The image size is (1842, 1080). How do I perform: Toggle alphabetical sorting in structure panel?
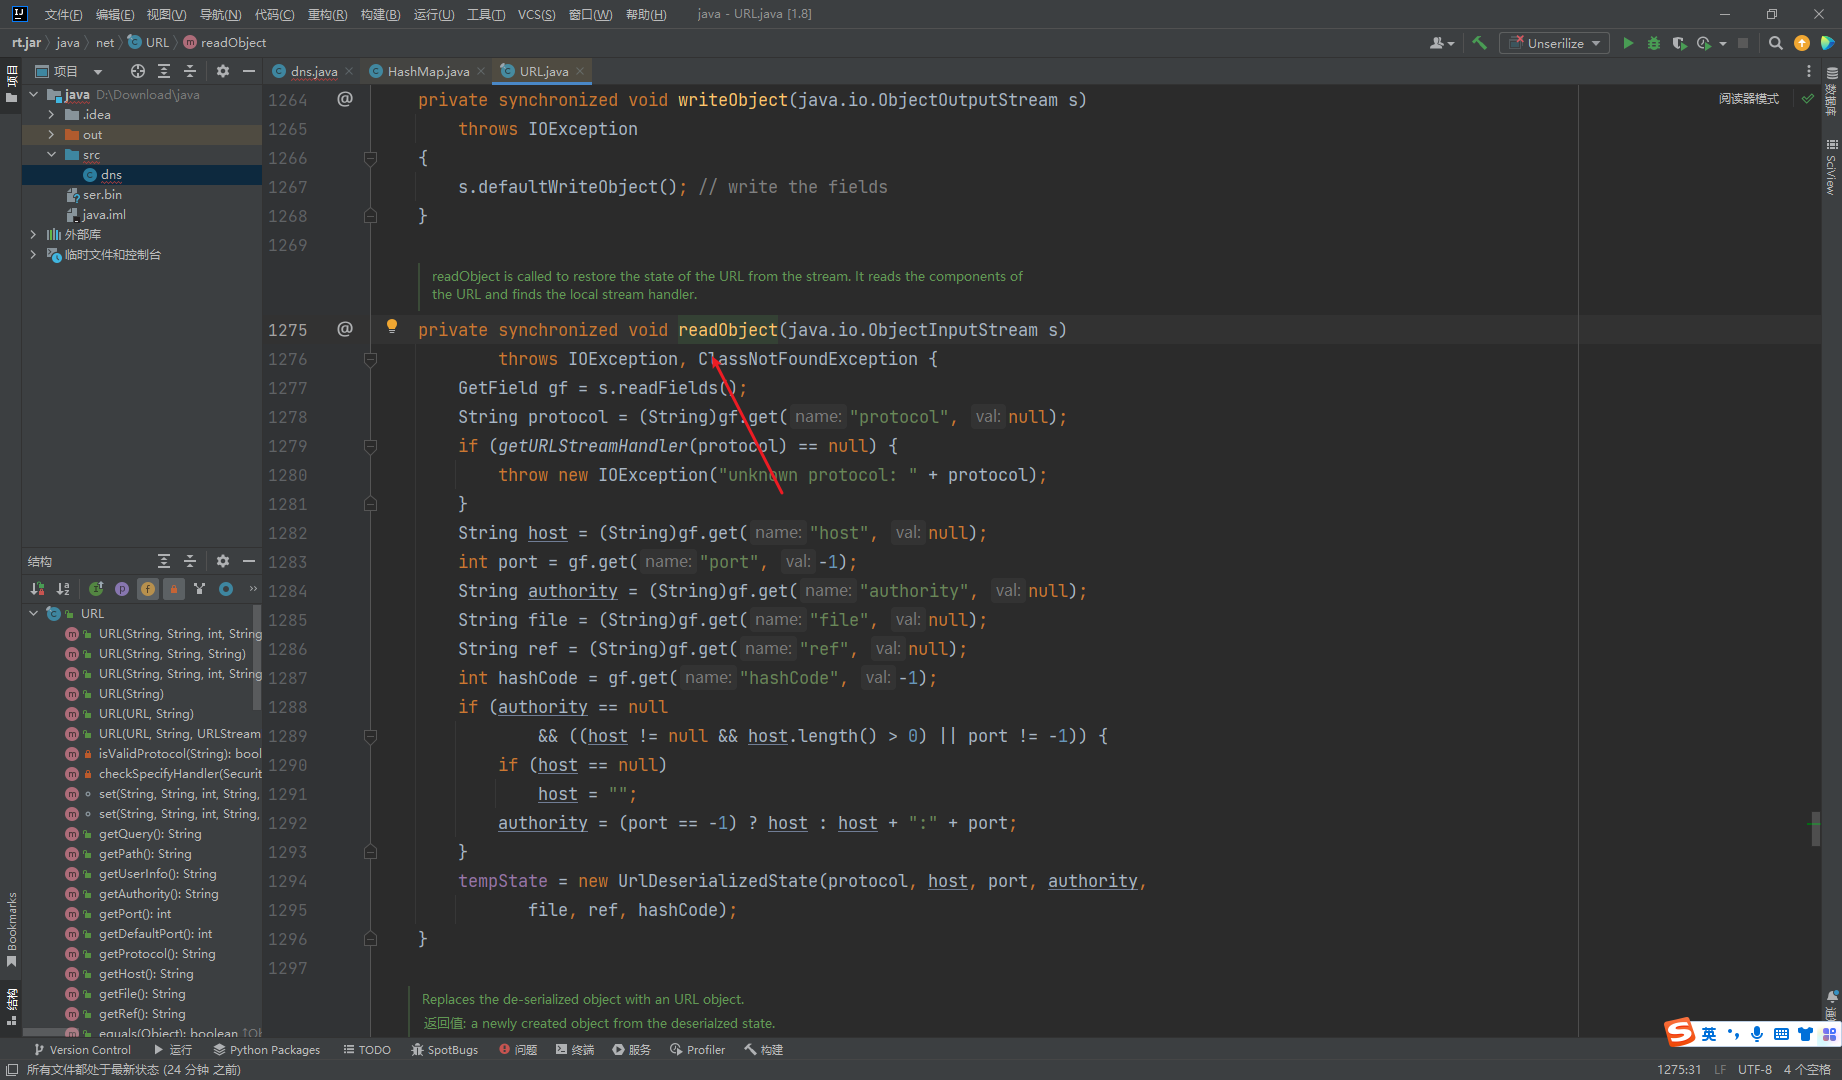coord(63,589)
